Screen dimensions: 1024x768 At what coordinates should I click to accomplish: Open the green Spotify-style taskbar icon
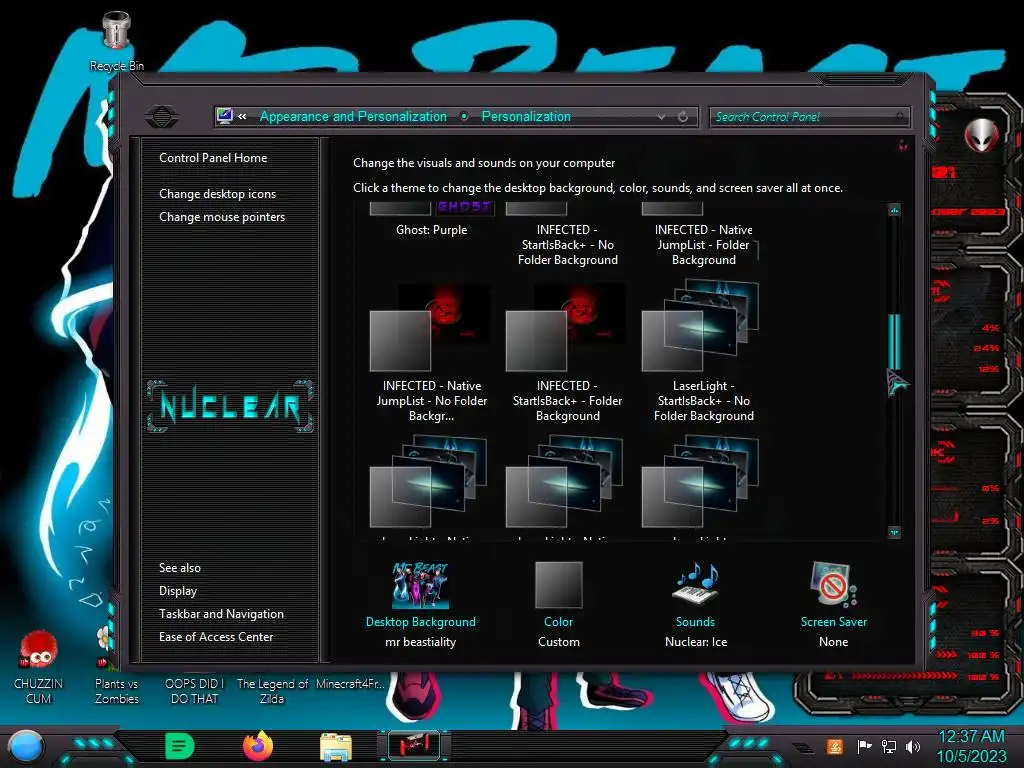pos(180,746)
